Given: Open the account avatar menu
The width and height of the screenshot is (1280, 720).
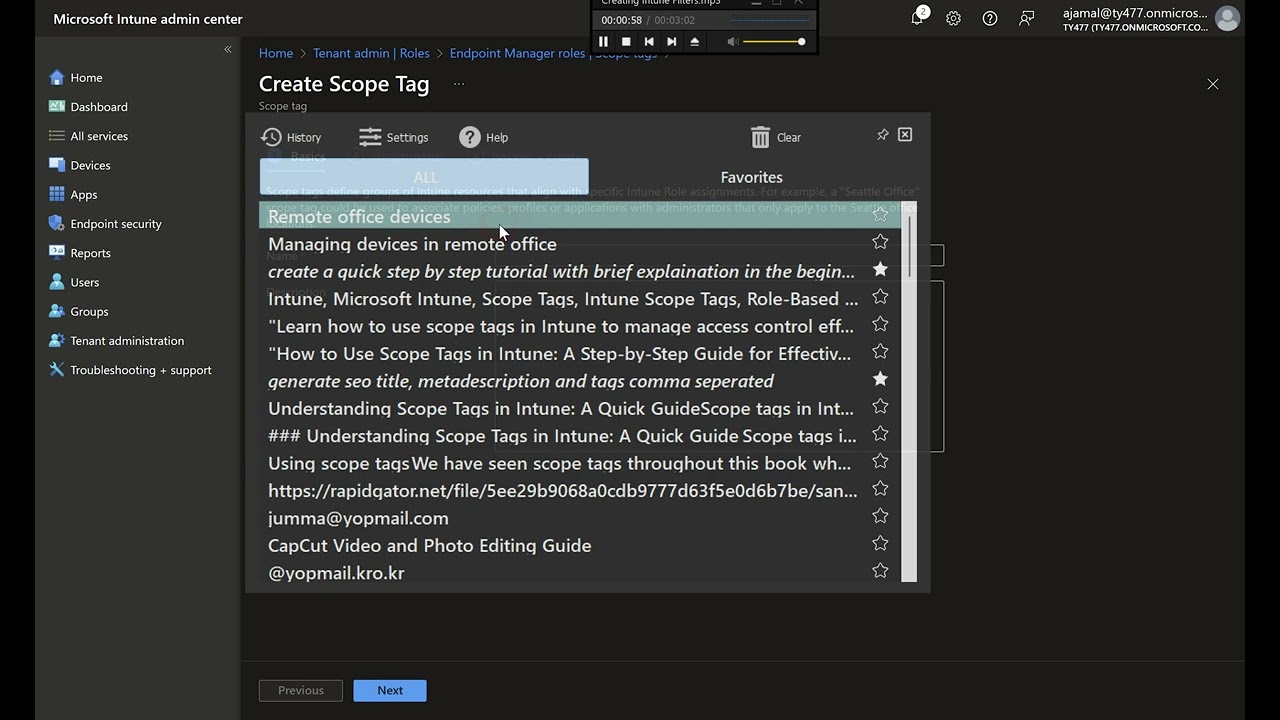Looking at the screenshot, I should [1227, 18].
